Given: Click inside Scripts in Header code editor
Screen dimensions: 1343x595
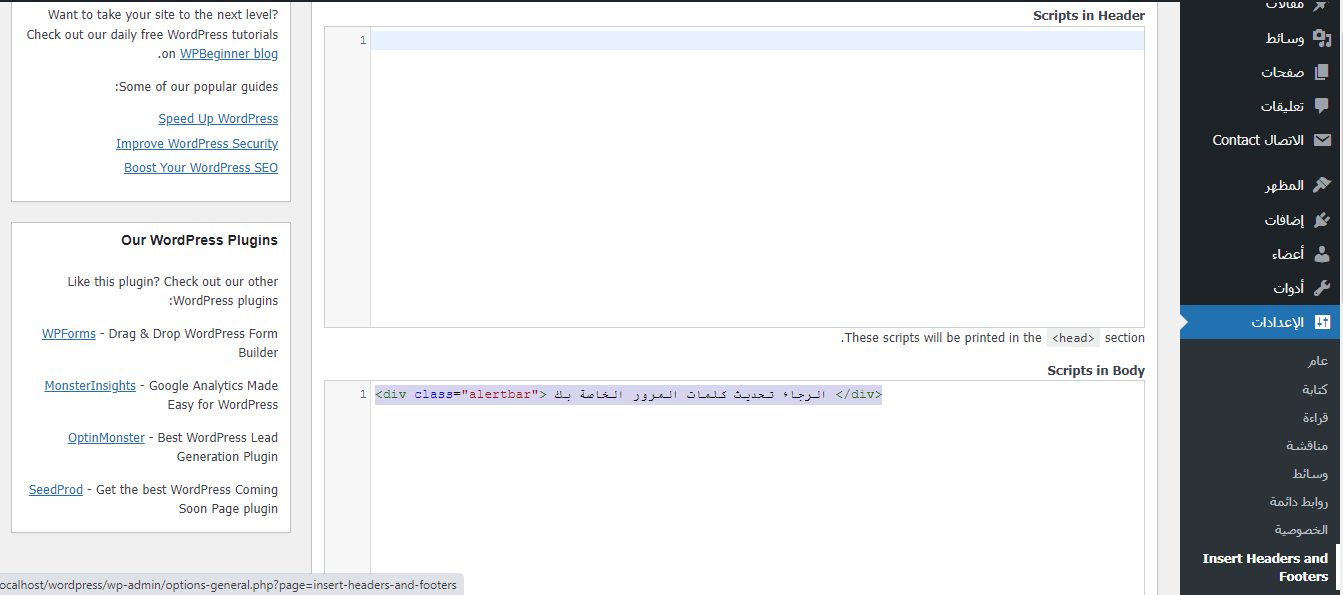Looking at the screenshot, I should click(x=756, y=180).
